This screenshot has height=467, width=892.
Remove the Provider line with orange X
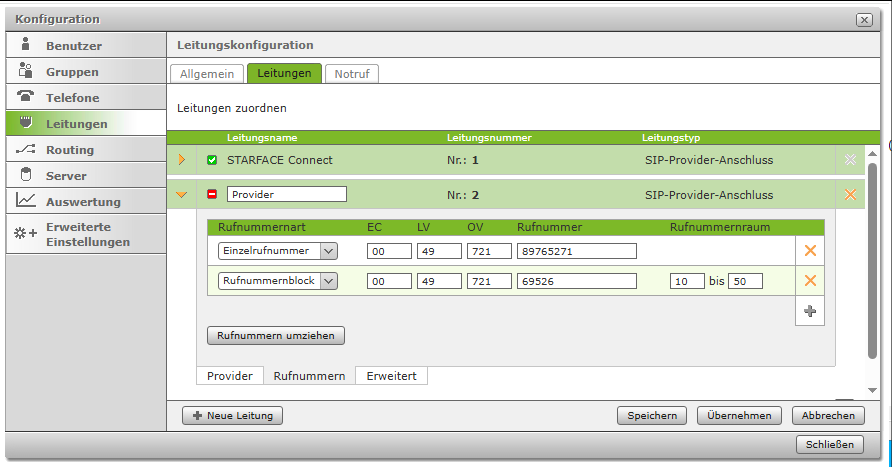point(850,194)
